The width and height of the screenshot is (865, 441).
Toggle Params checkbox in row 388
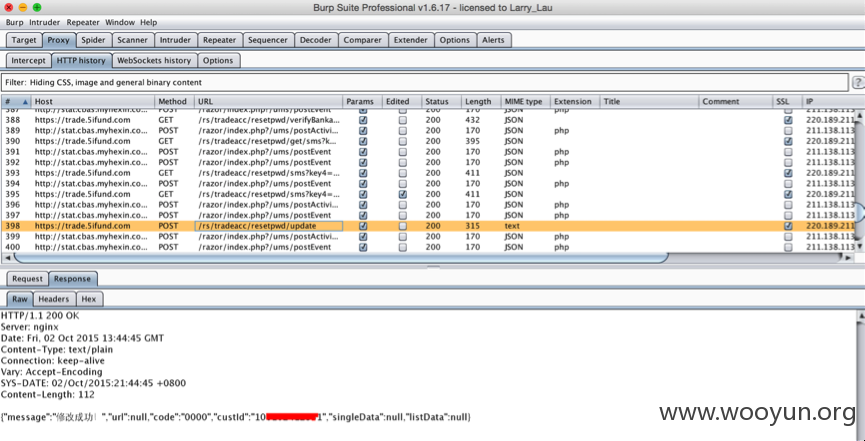click(363, 120)
